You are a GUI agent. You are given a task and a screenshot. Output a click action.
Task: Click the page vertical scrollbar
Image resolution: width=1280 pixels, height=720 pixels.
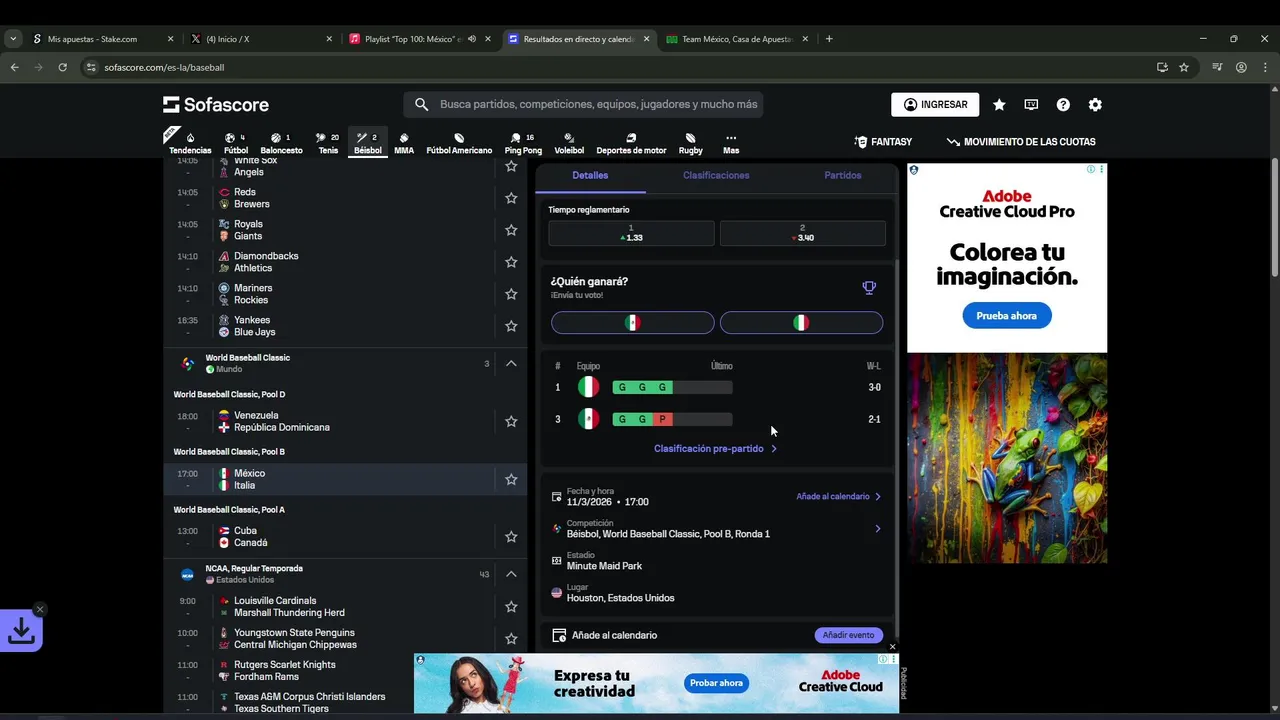click(1275, 218)
